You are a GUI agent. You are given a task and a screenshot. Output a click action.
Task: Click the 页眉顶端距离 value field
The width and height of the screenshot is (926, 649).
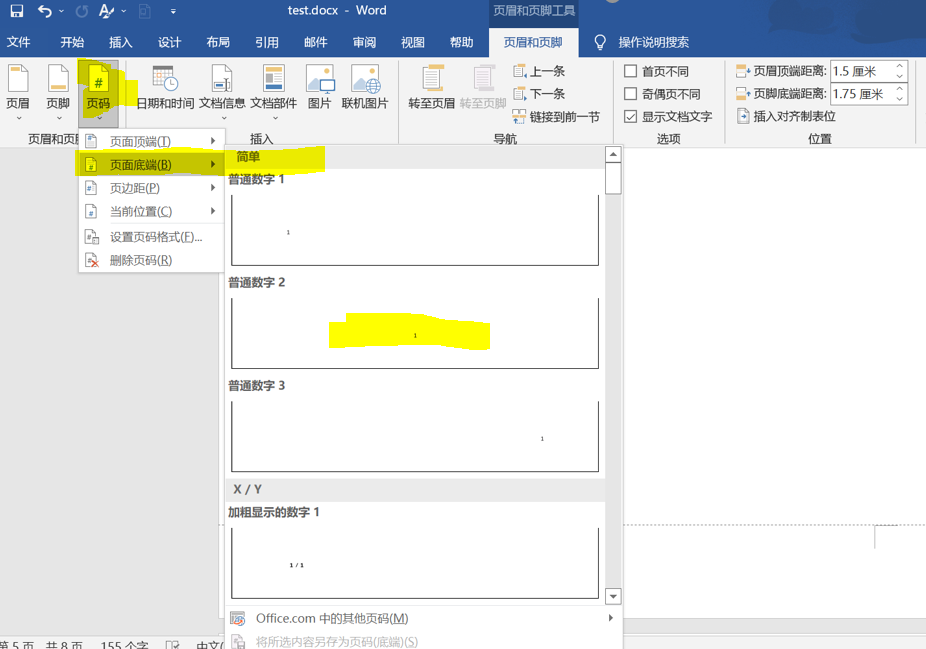tap(862, 71)
